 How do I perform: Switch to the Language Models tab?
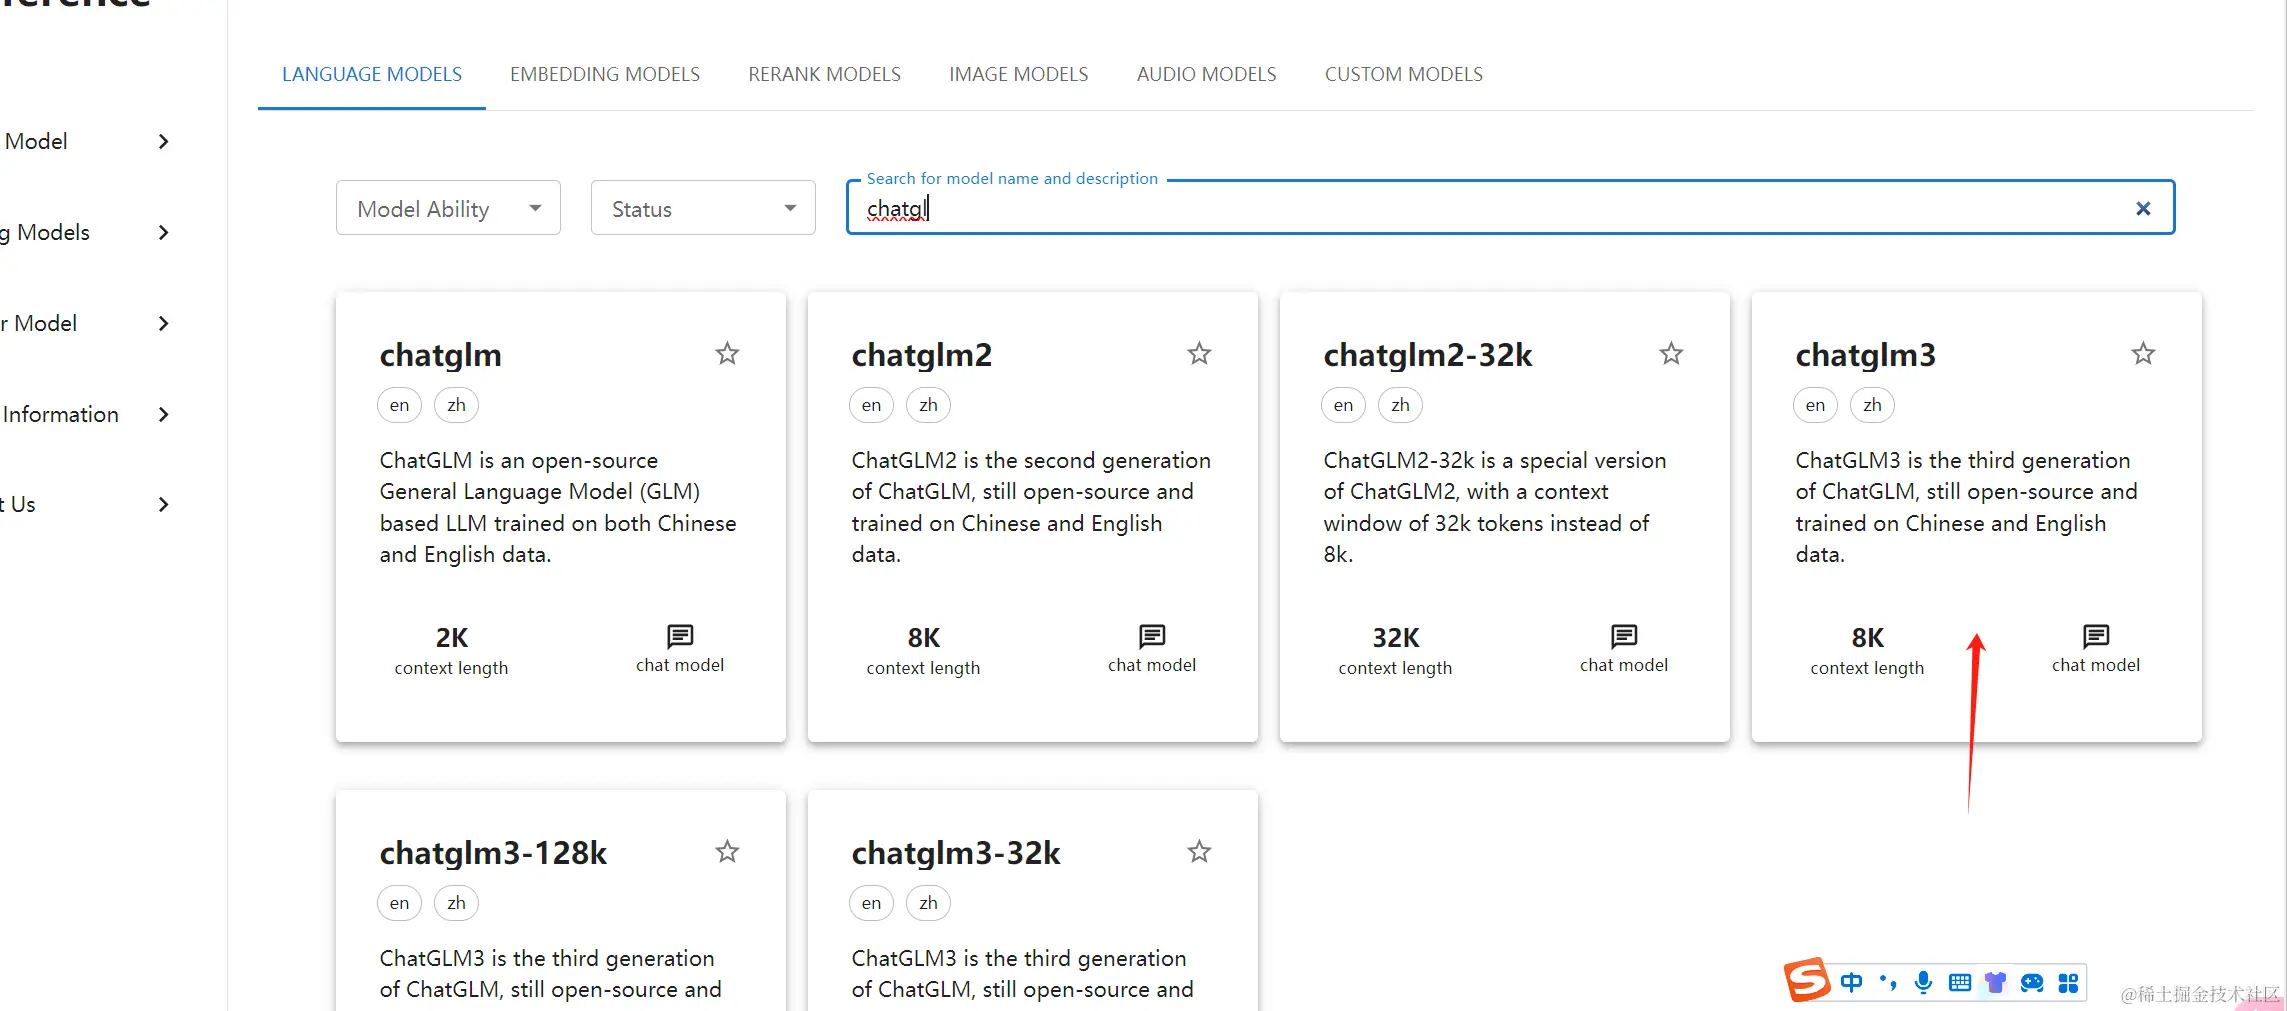[x=372, y=74]
